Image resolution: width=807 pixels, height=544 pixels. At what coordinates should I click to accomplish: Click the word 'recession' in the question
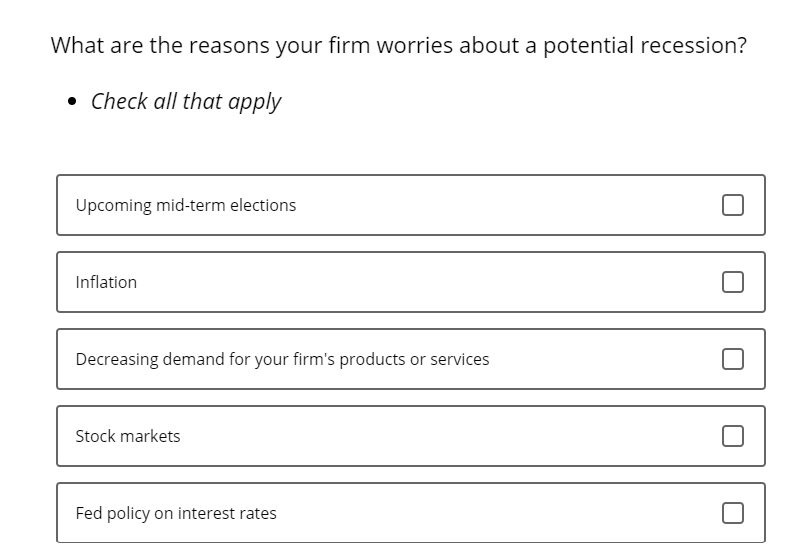click(688, 45)
